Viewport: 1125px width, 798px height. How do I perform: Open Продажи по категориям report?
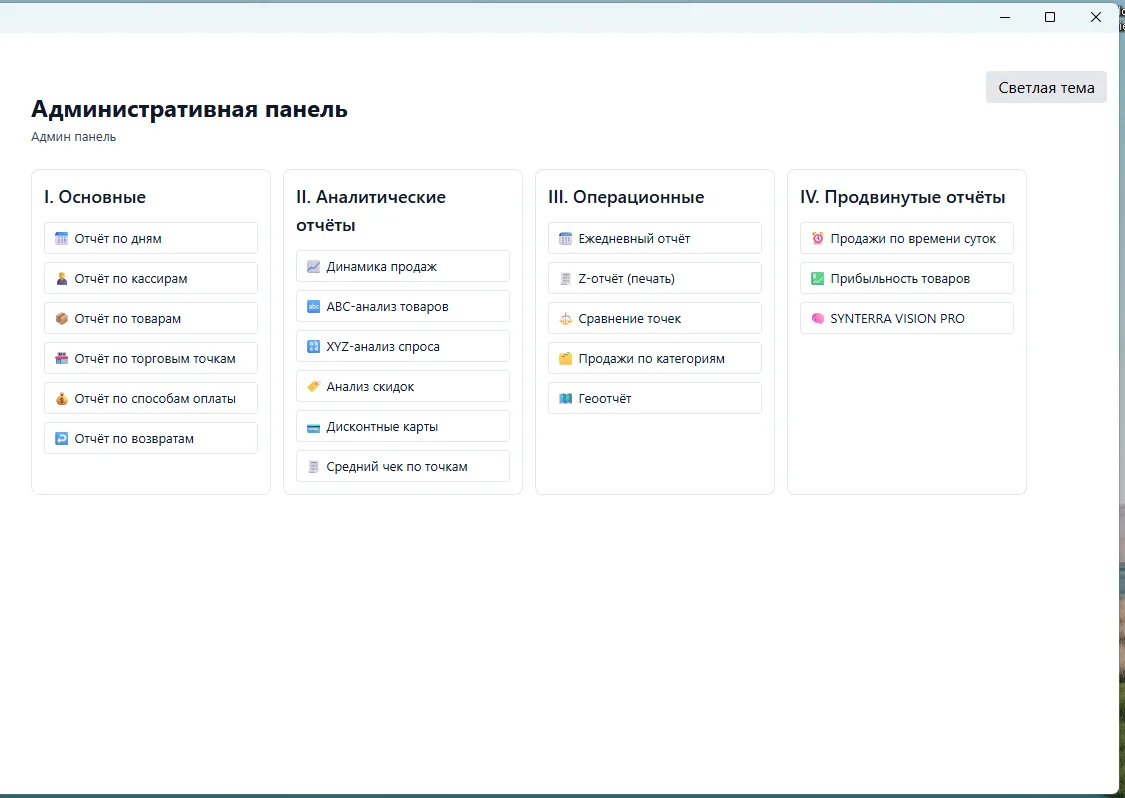click(654, 358)
